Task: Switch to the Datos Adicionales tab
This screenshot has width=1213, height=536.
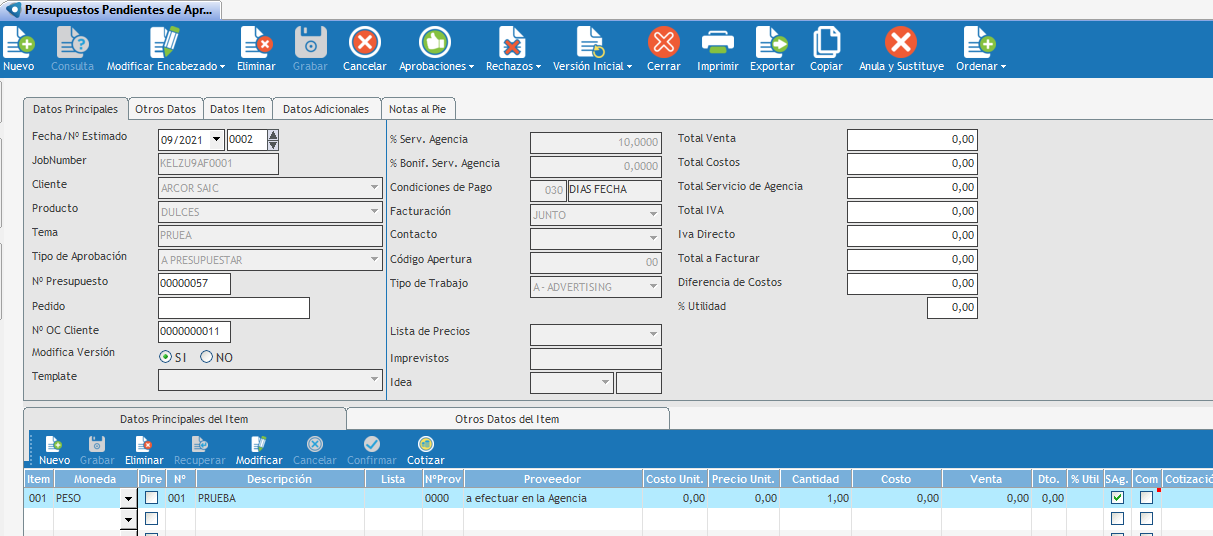Action: (326, 109)
